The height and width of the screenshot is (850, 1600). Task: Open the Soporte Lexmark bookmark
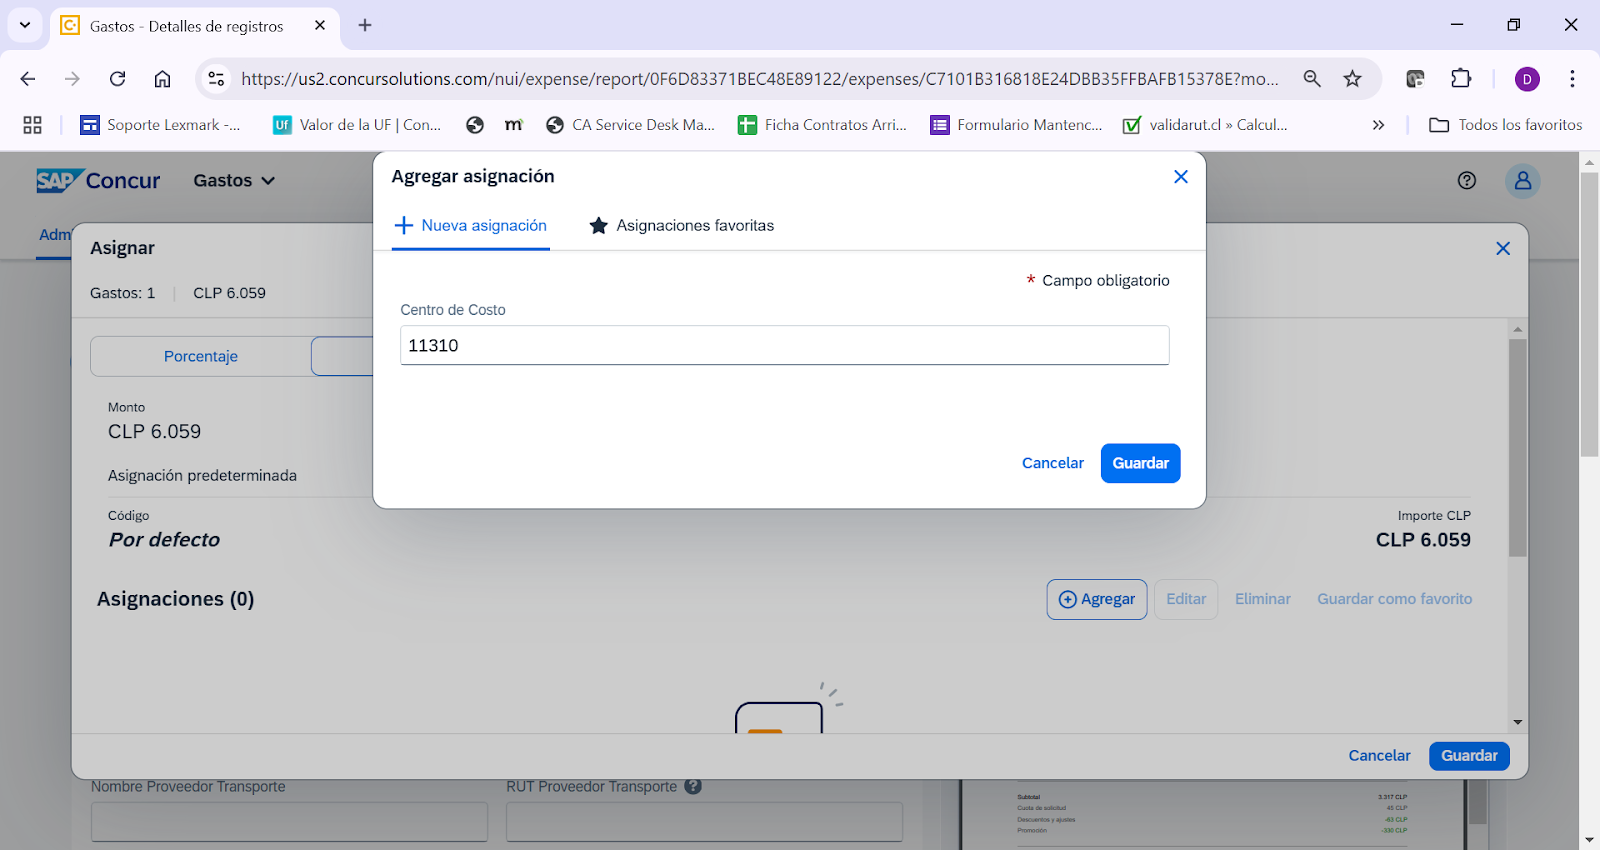point(161,125)
